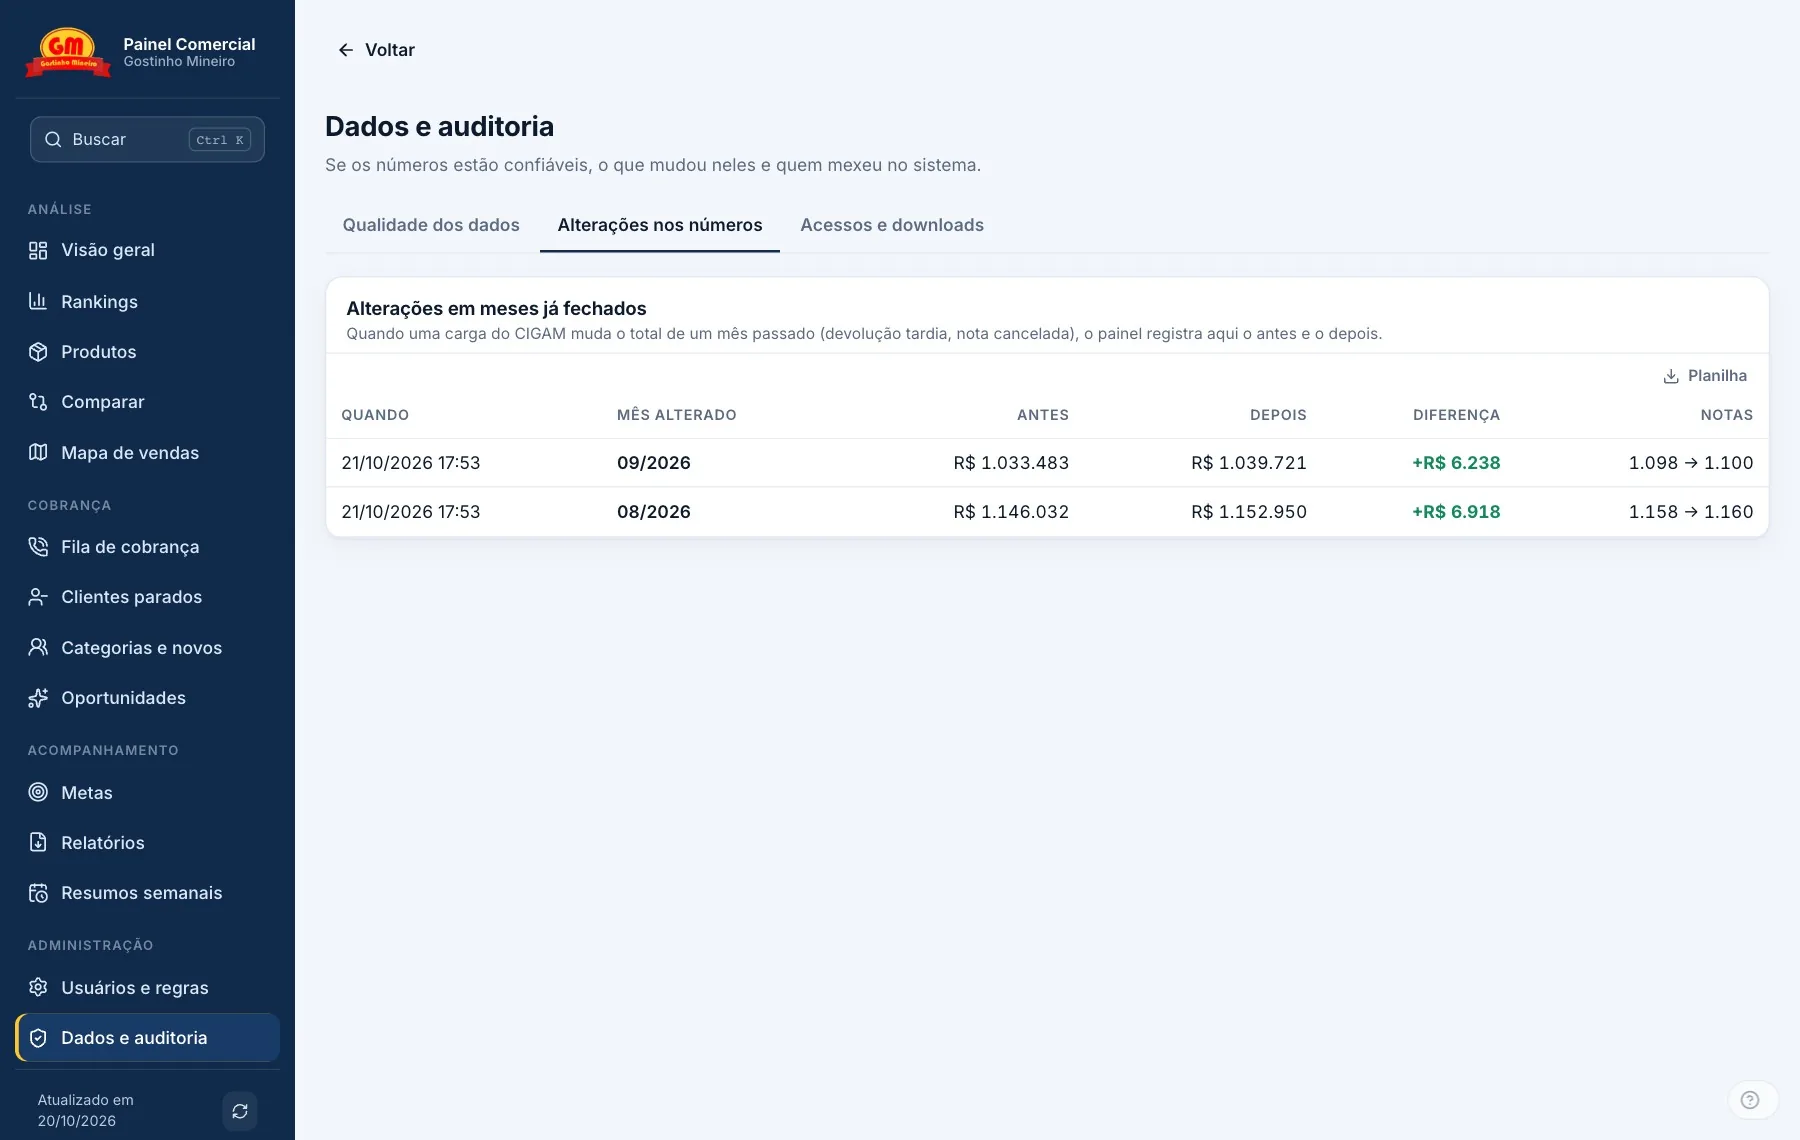The image size is (1800, 1140).
Task: Click the Comparar icon in sidebar
Action: [38, 402]
